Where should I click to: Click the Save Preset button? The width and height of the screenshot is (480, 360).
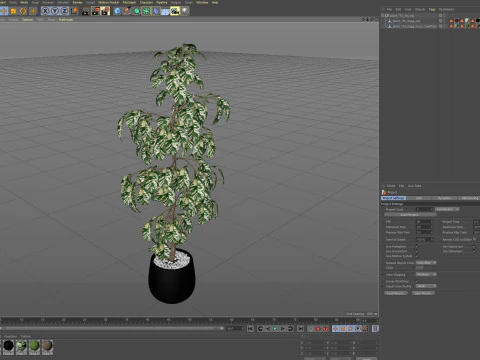[x=423, y=293]
